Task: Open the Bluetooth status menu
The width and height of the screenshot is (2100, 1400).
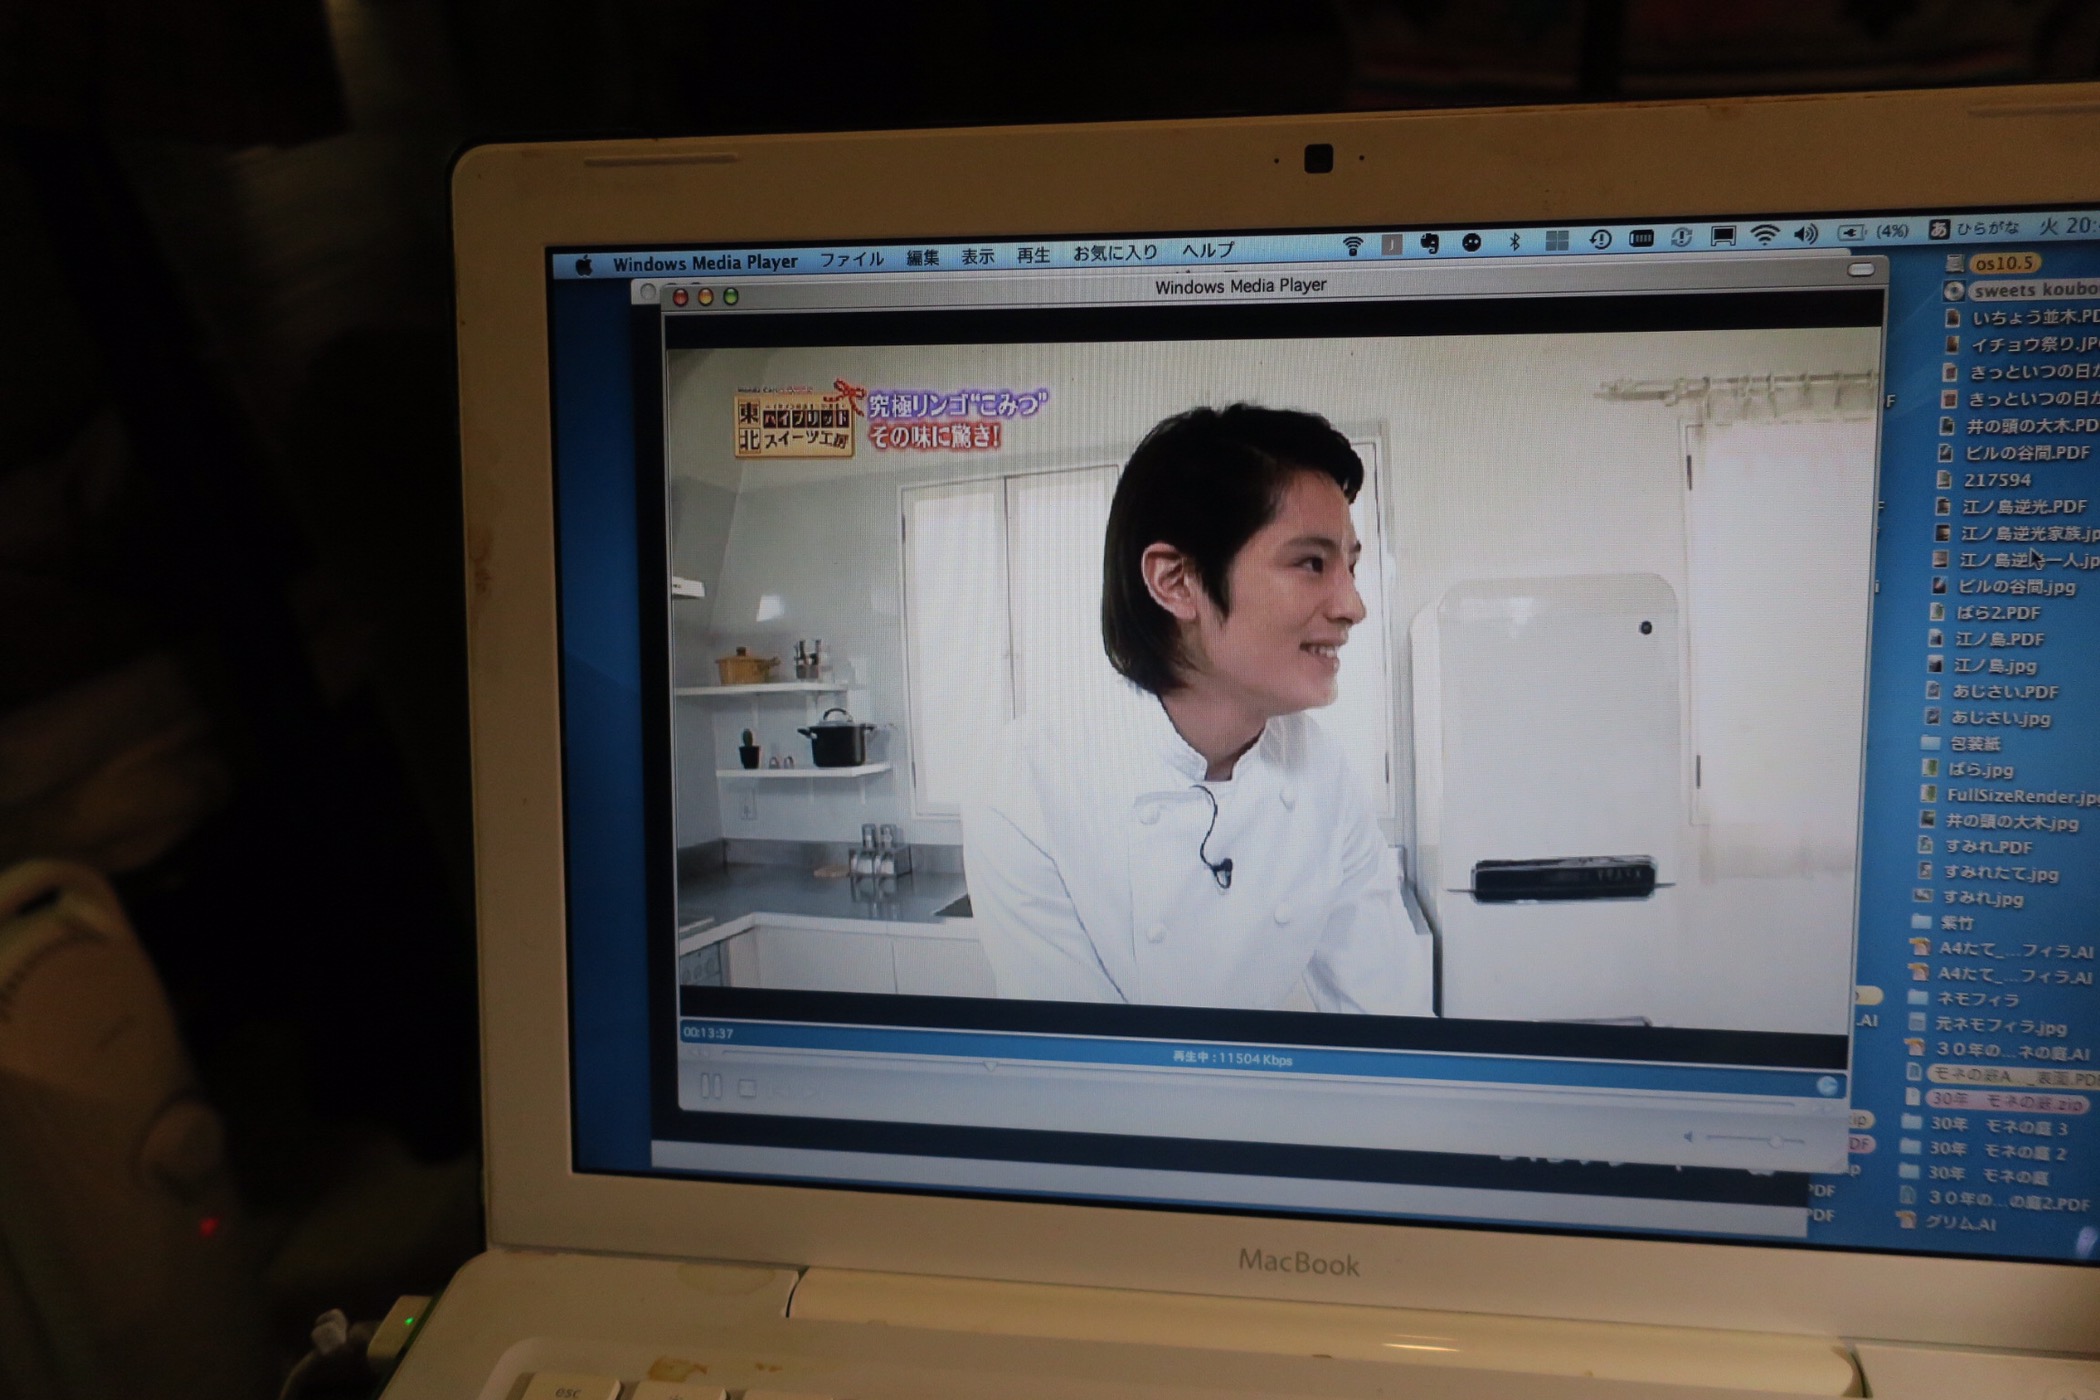Action: (1514, 241)
